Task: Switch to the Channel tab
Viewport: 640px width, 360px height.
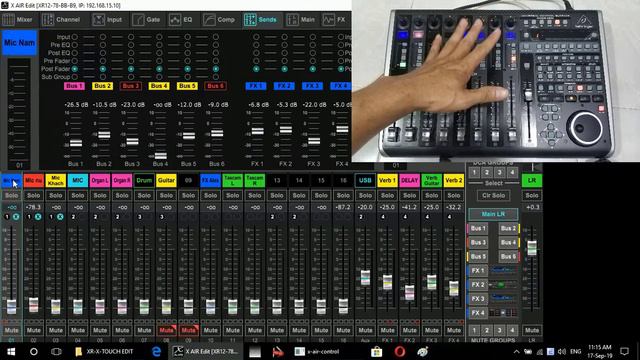Action: pyautogui.click(x=61, y=20)
